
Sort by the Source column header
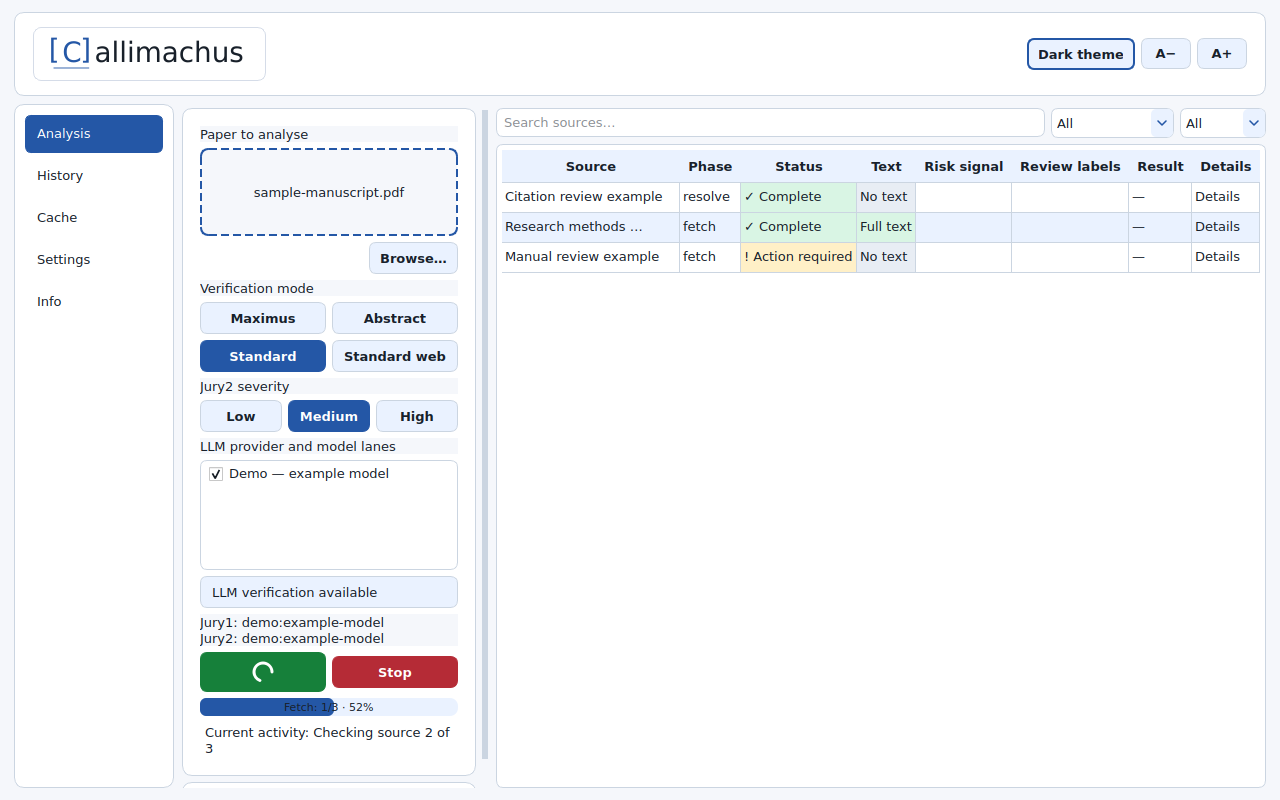click(591, 167)
